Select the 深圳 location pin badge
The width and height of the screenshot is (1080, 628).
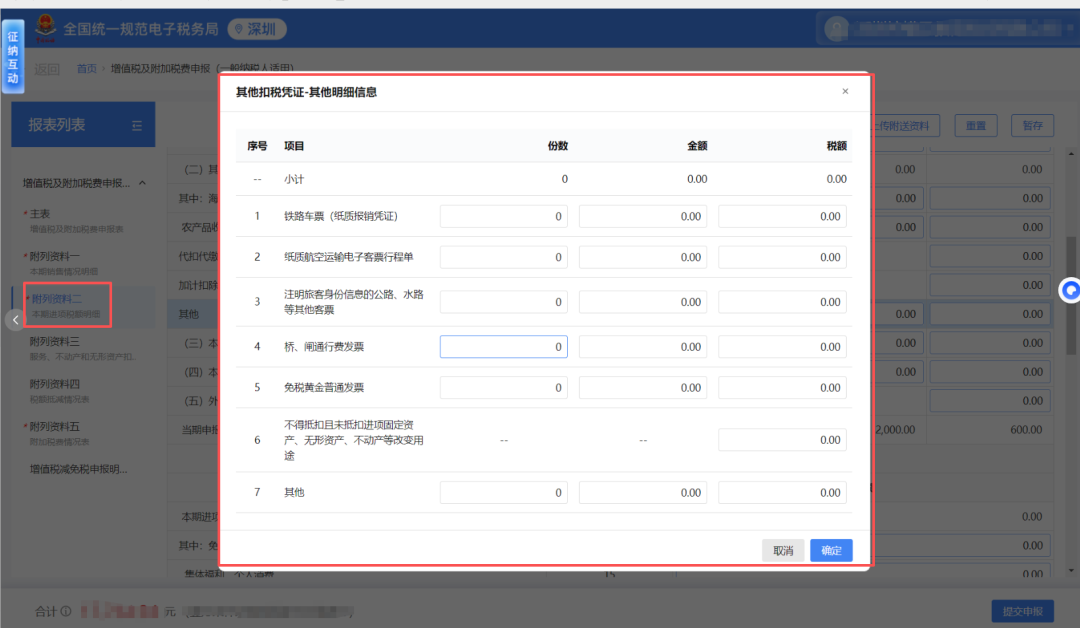pyautogui.click(x=257, y=29)
